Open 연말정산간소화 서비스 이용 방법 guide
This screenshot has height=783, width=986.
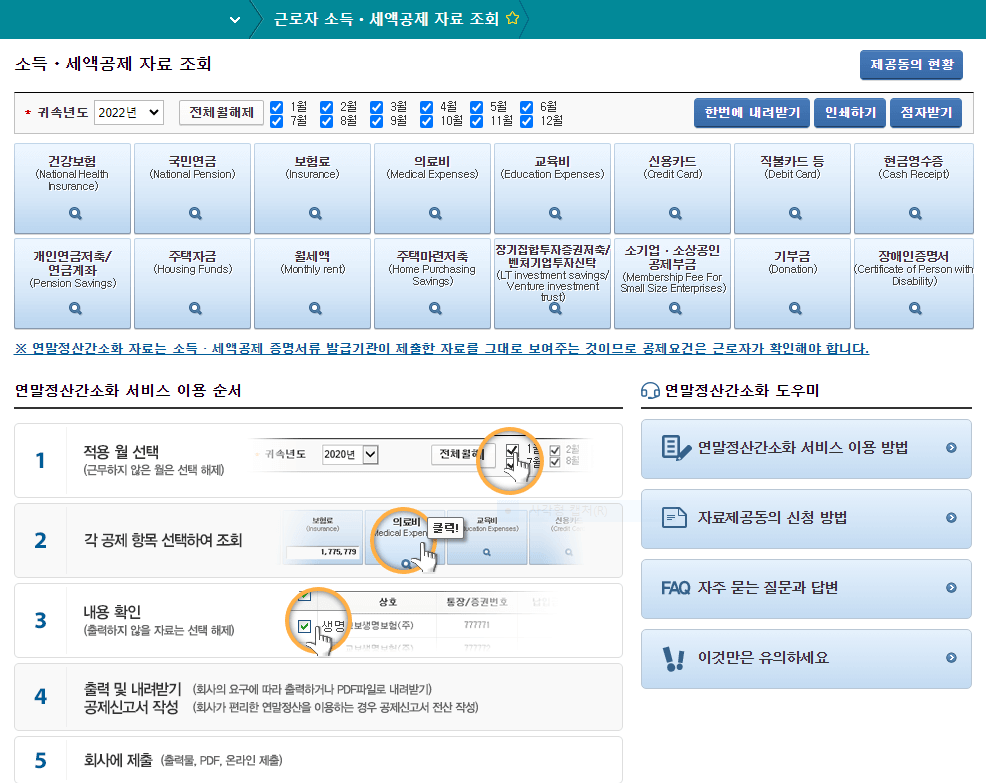pyautogui.click(x=806, y=449)
